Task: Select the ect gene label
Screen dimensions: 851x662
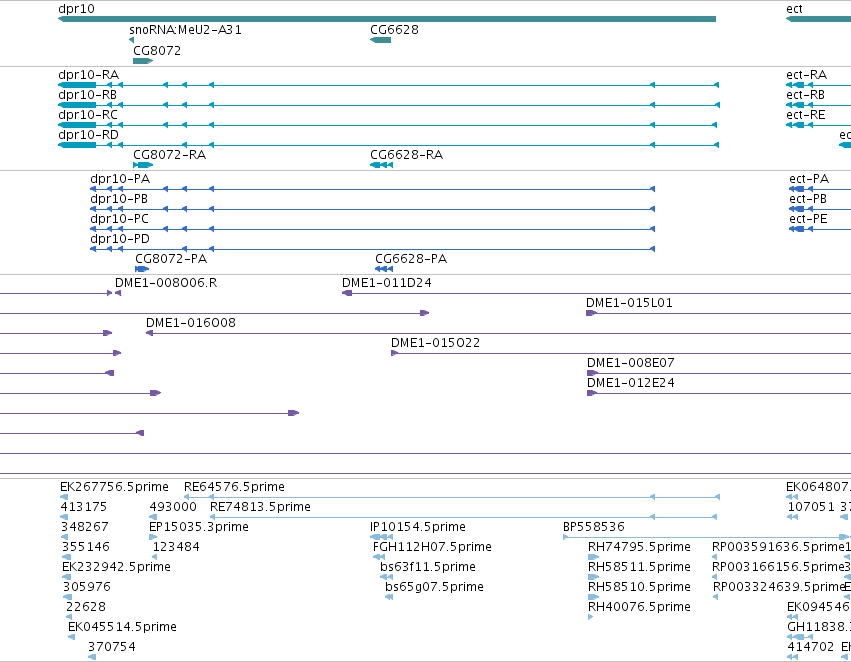Action: (794, 9)
